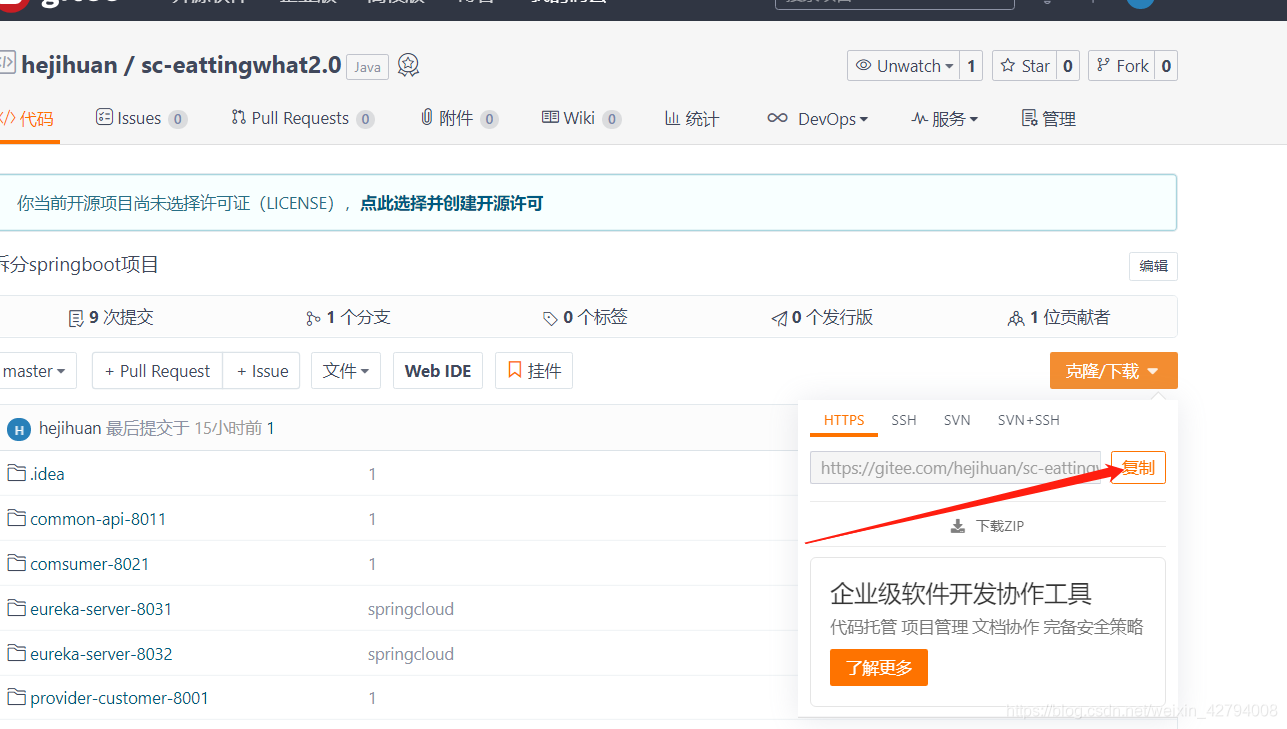Open the comsumer-8021 folder

[x=90, y=564]
